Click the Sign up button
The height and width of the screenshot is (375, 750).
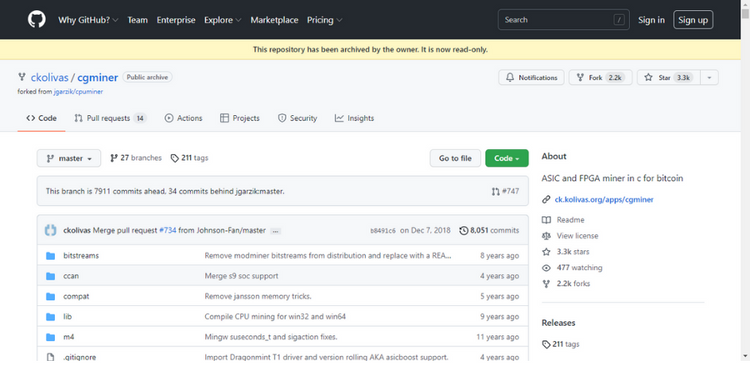(x=693, y=20)
